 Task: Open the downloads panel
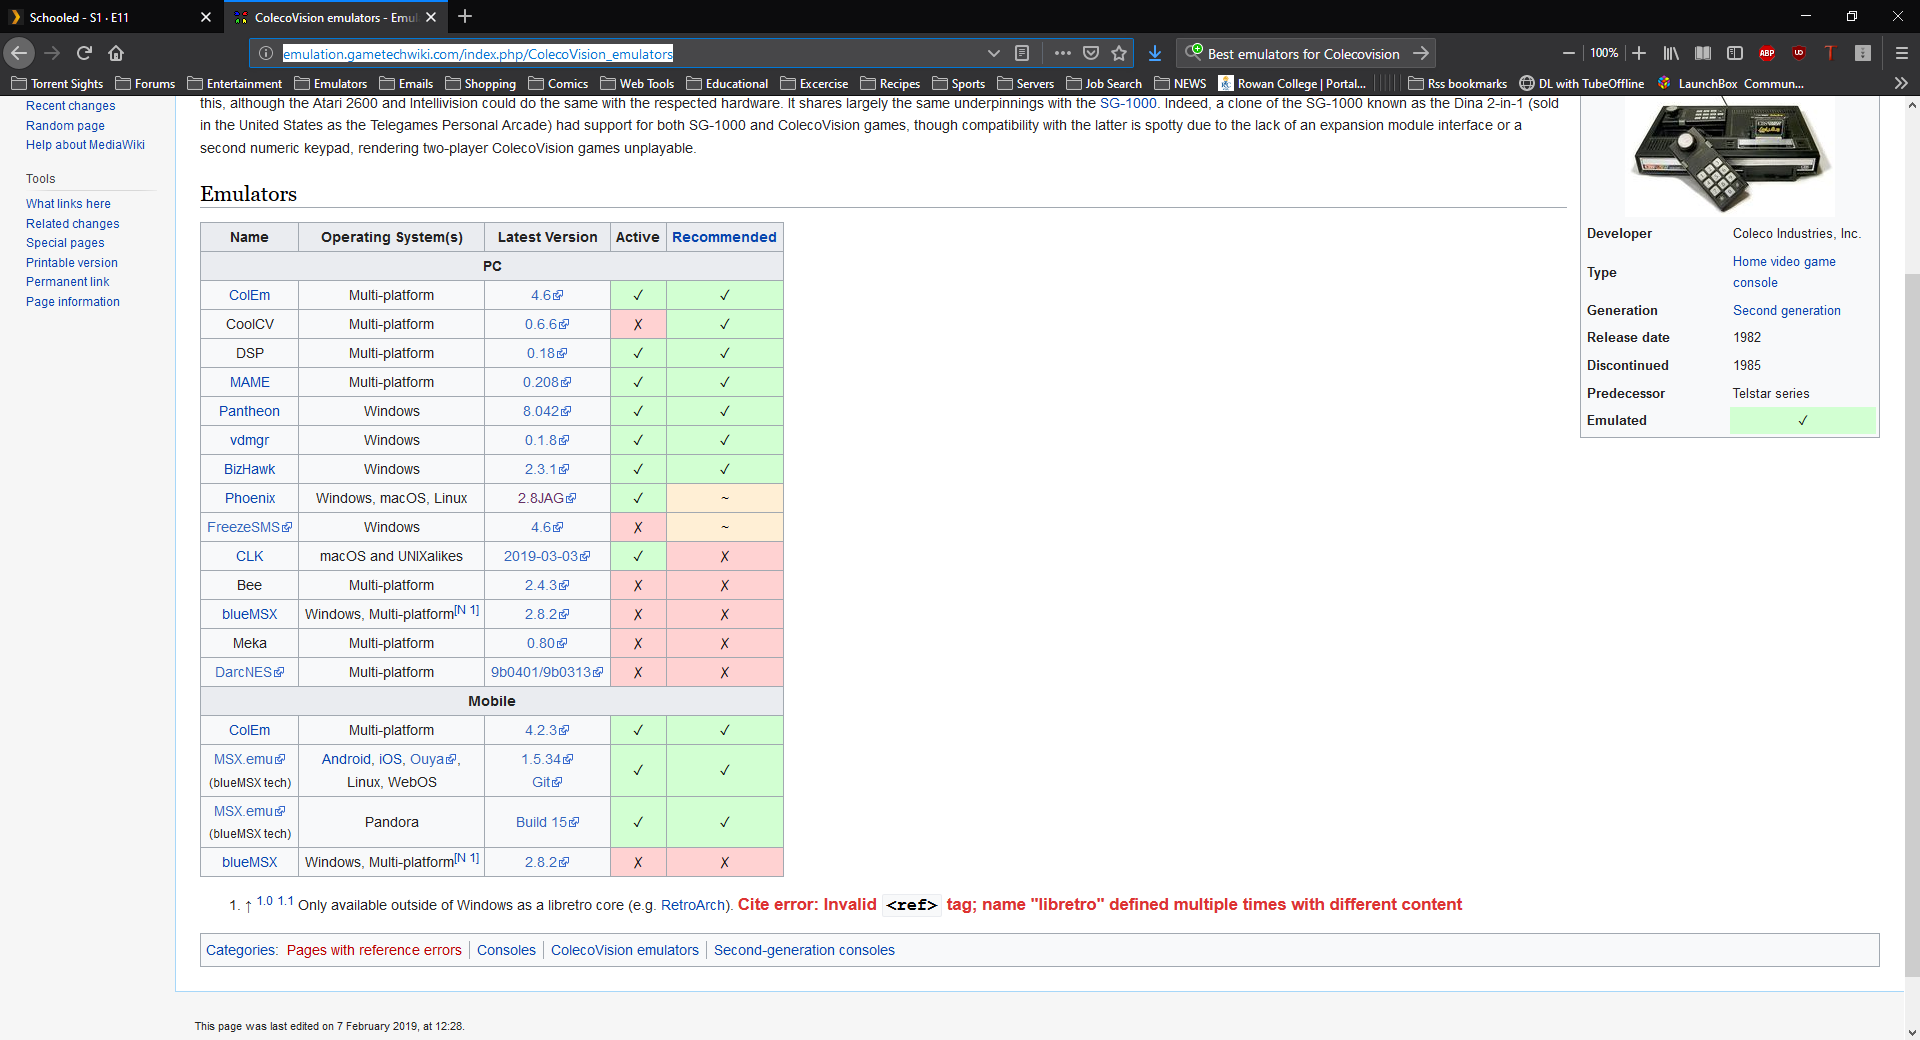1155,53
